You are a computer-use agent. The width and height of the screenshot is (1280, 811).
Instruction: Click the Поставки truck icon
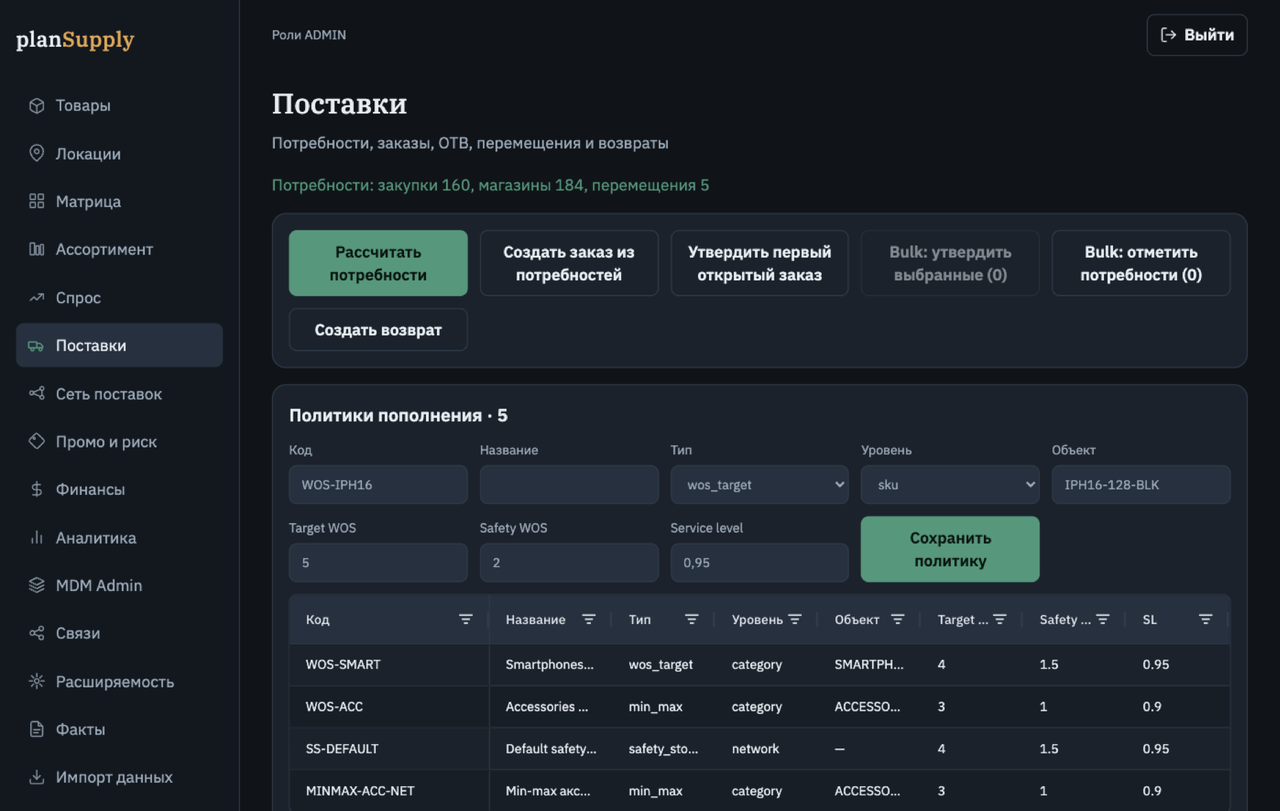(37, 345)
